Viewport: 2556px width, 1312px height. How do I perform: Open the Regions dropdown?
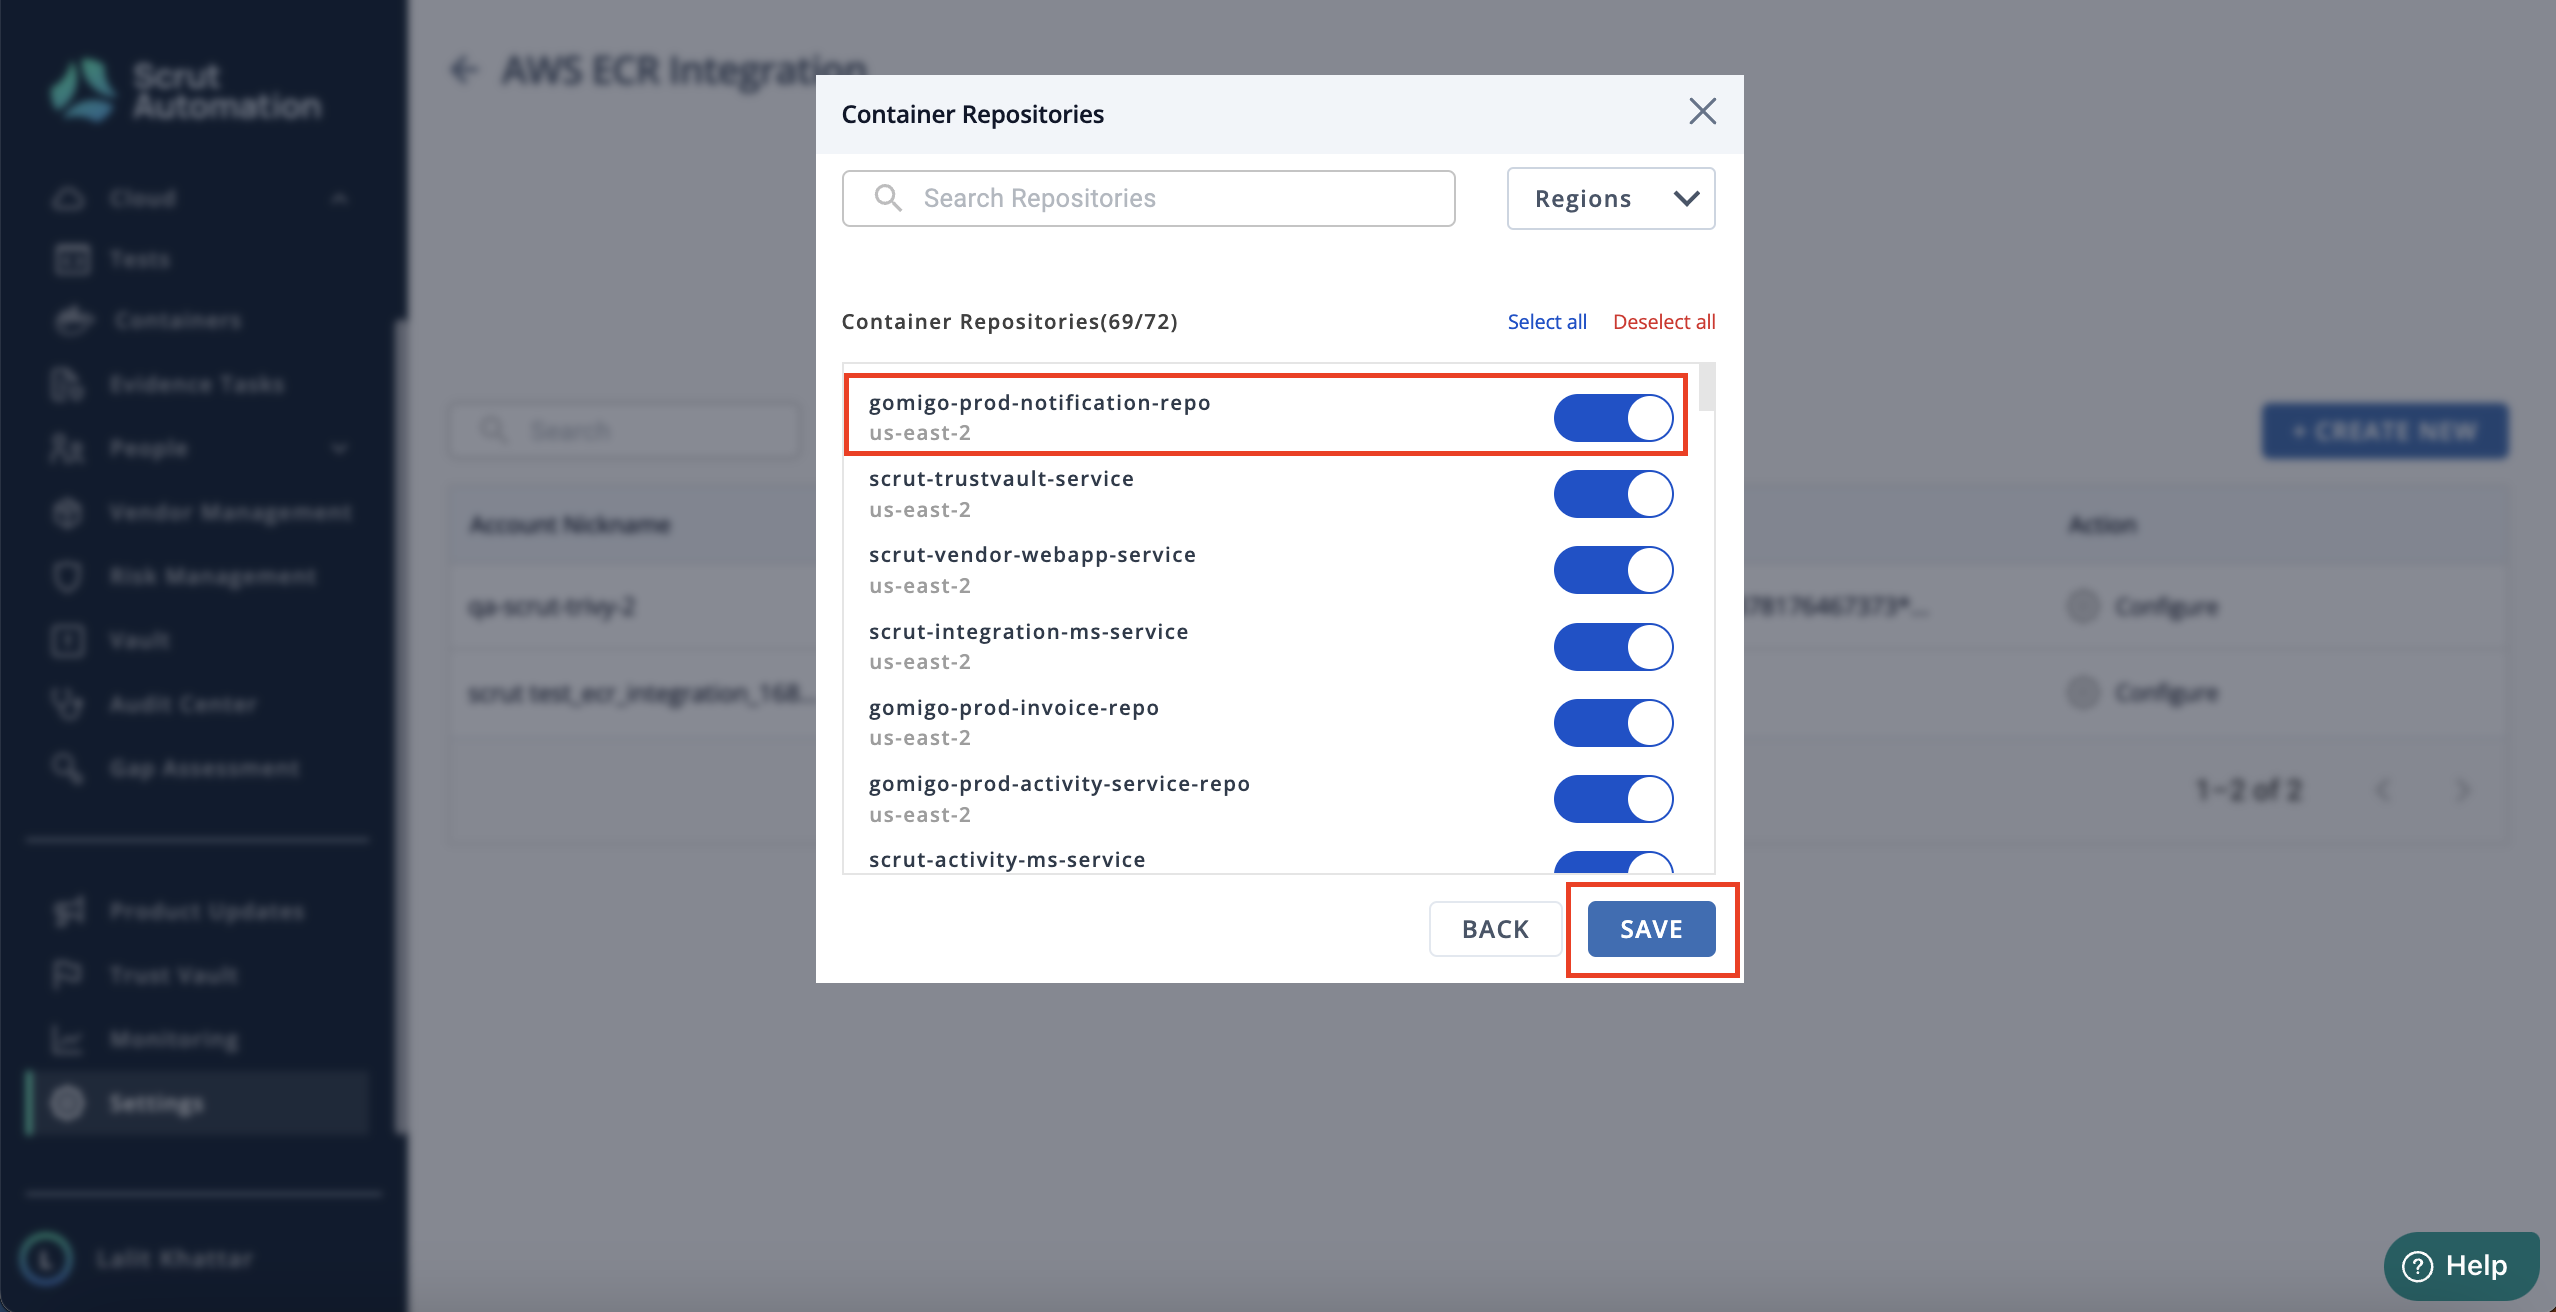[1610, 198]
